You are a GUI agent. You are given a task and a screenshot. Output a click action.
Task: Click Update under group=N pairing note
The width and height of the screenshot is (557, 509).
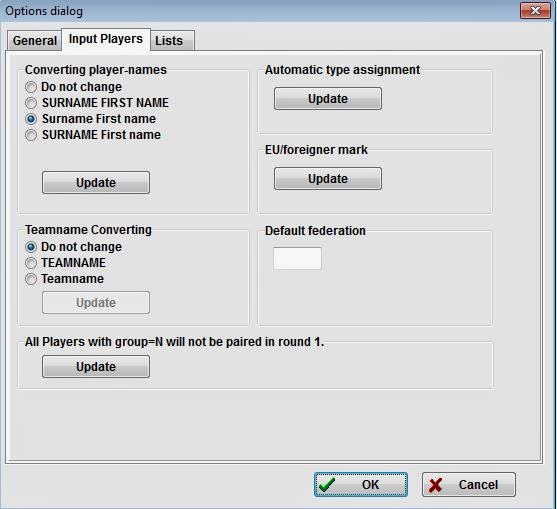(x=96, y=367)
